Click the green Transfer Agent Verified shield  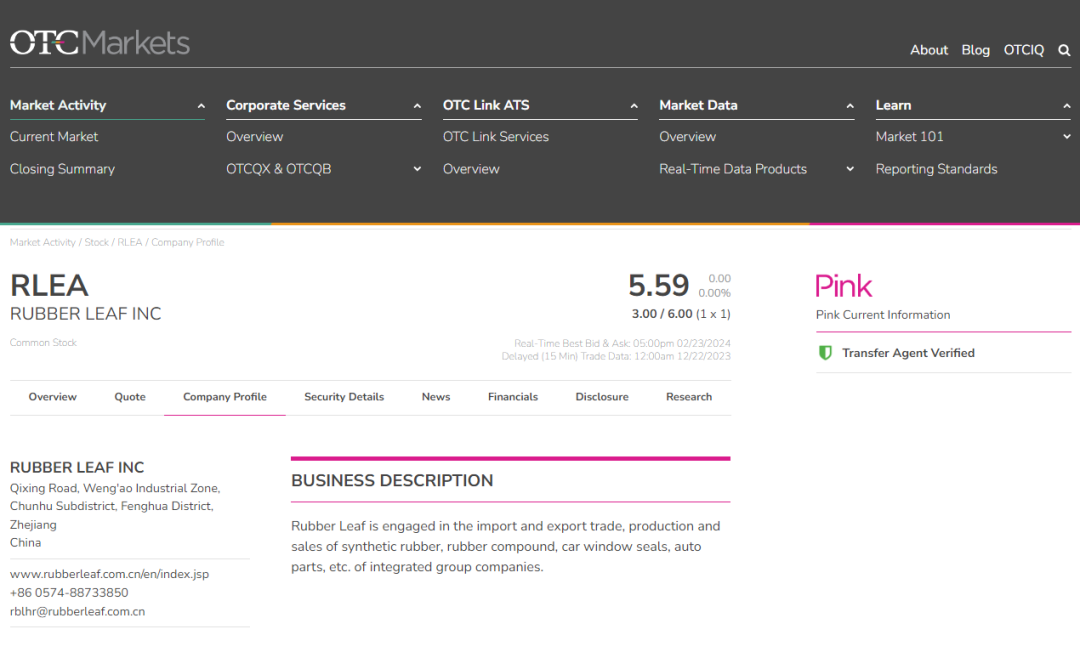coord(825,353)
